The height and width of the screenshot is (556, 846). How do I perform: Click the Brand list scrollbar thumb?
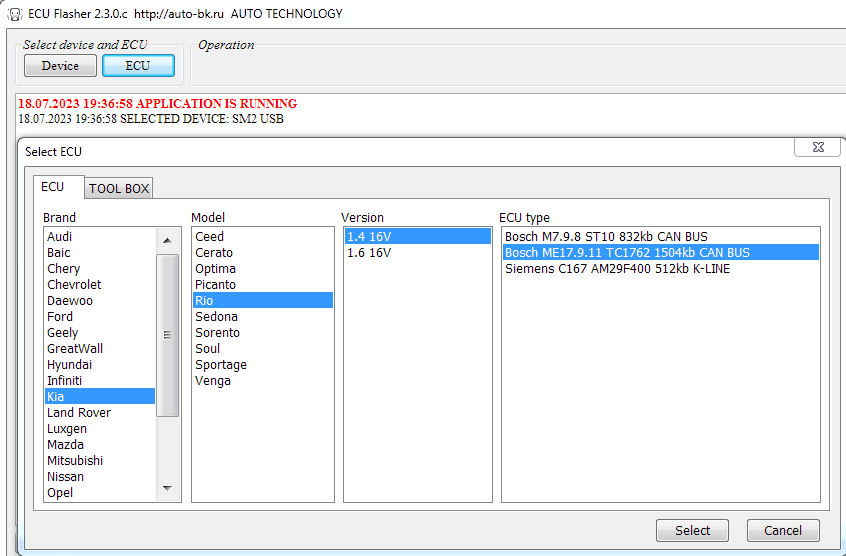coord(168,335)
